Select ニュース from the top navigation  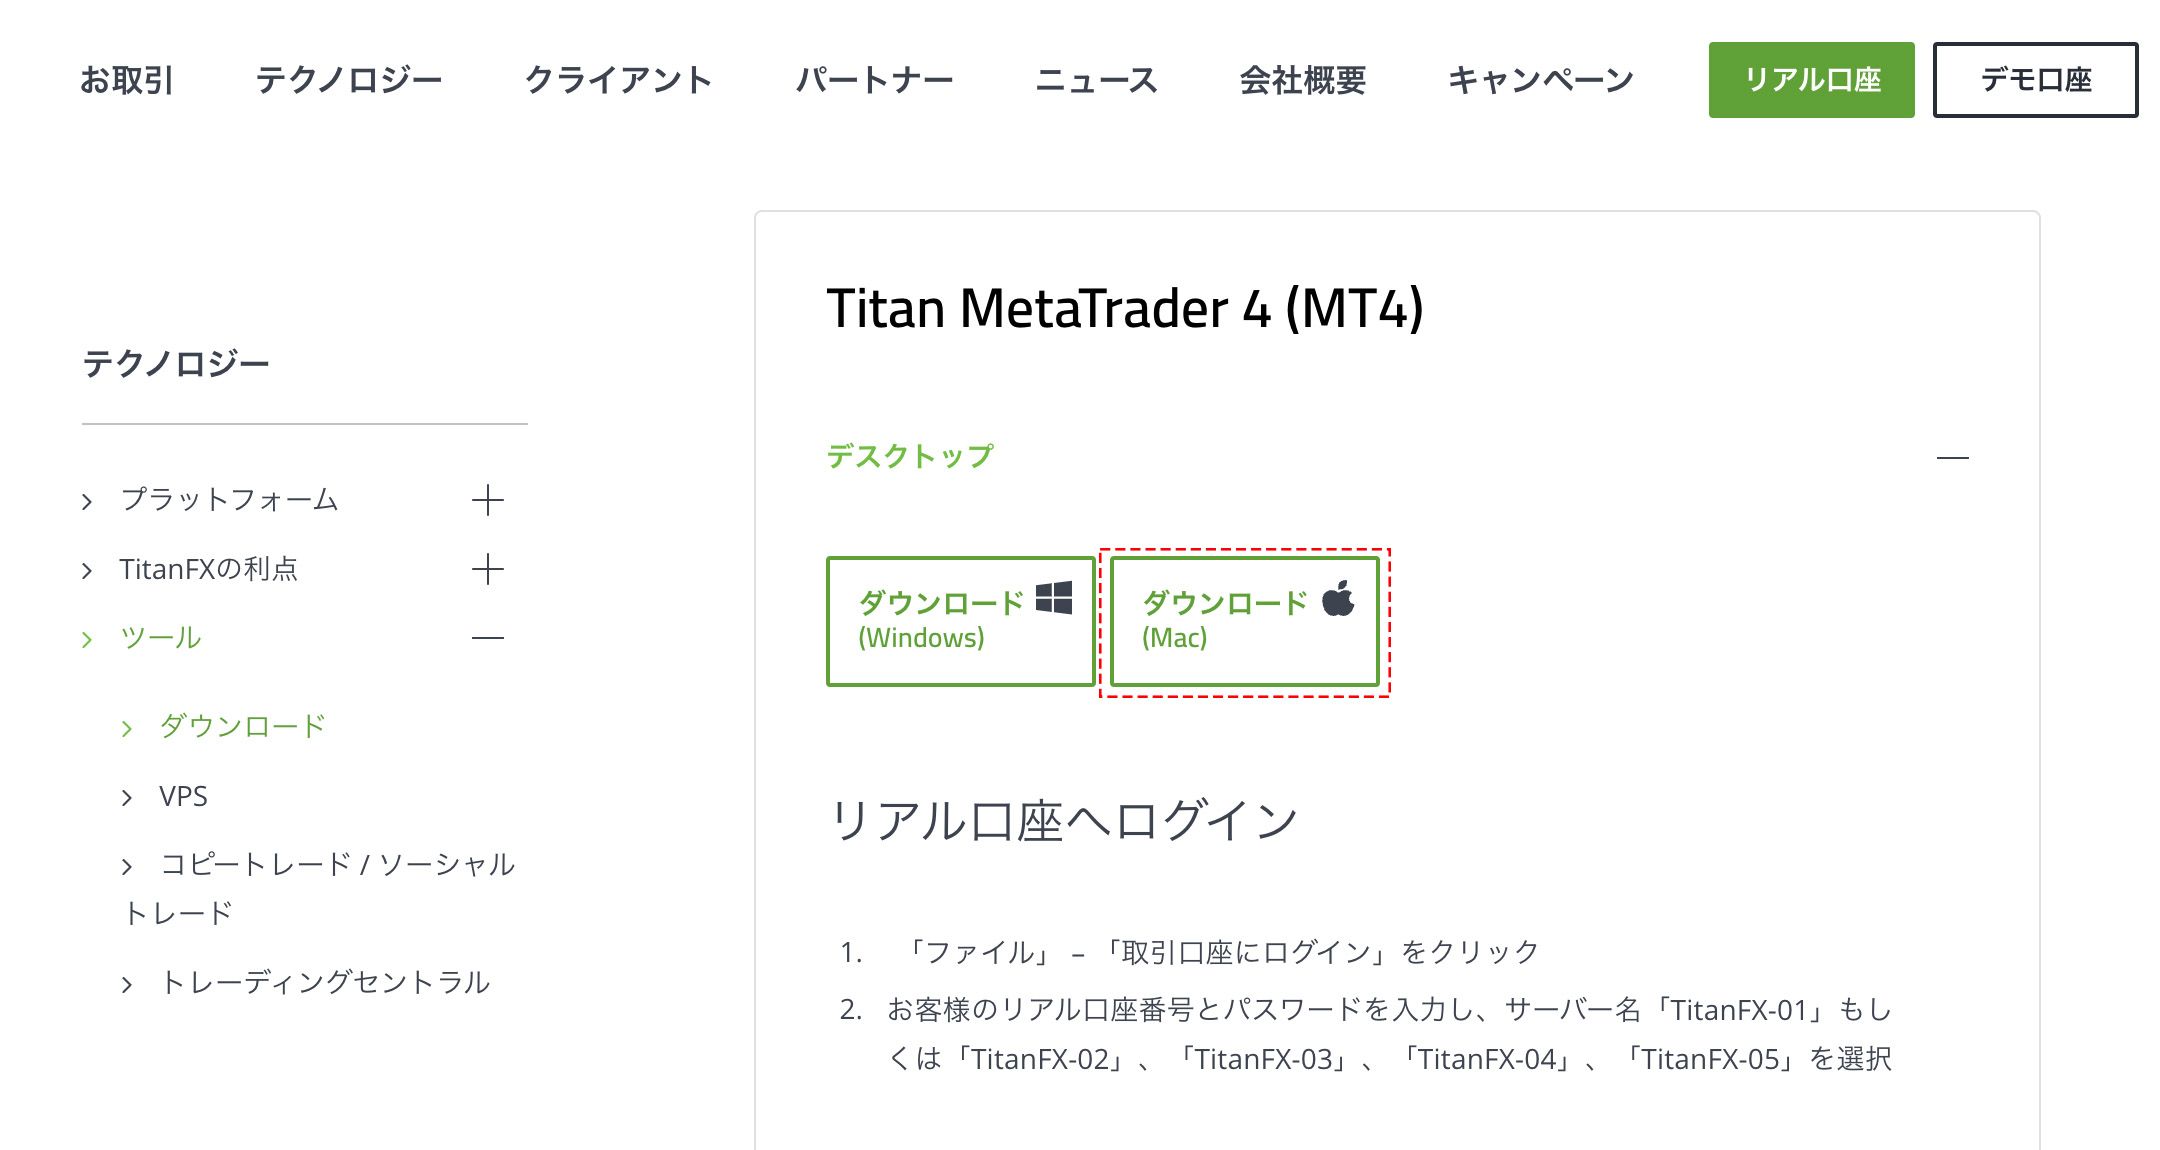pyautogui.click(x=1096, y=81)
